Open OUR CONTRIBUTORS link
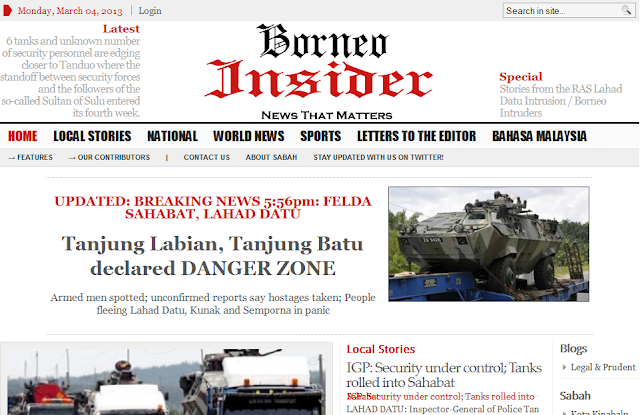The width and height of the screenshot is (640, 415). (109, 157)
